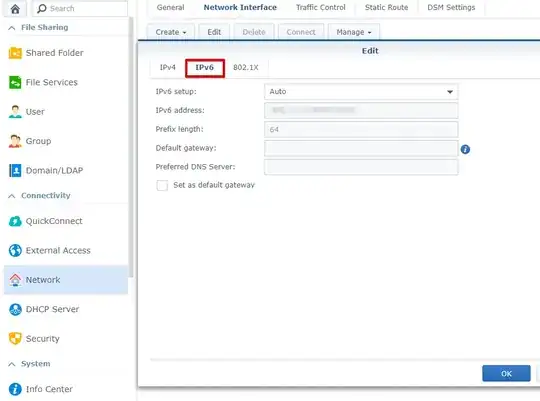Select the IPv4 tab in Edit dialog

[168, 68]
